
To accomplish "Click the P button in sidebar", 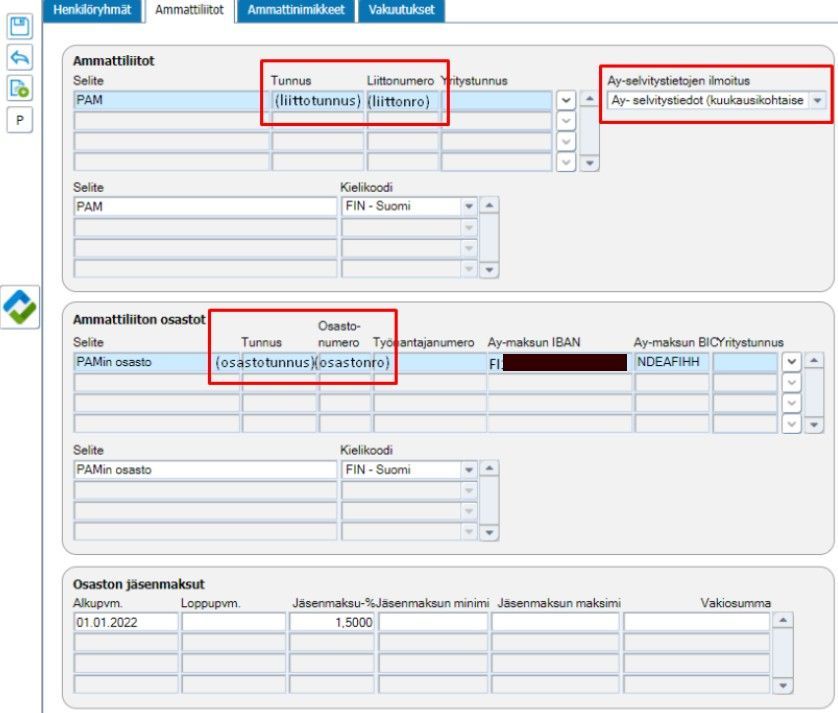I will click(20, 120).
